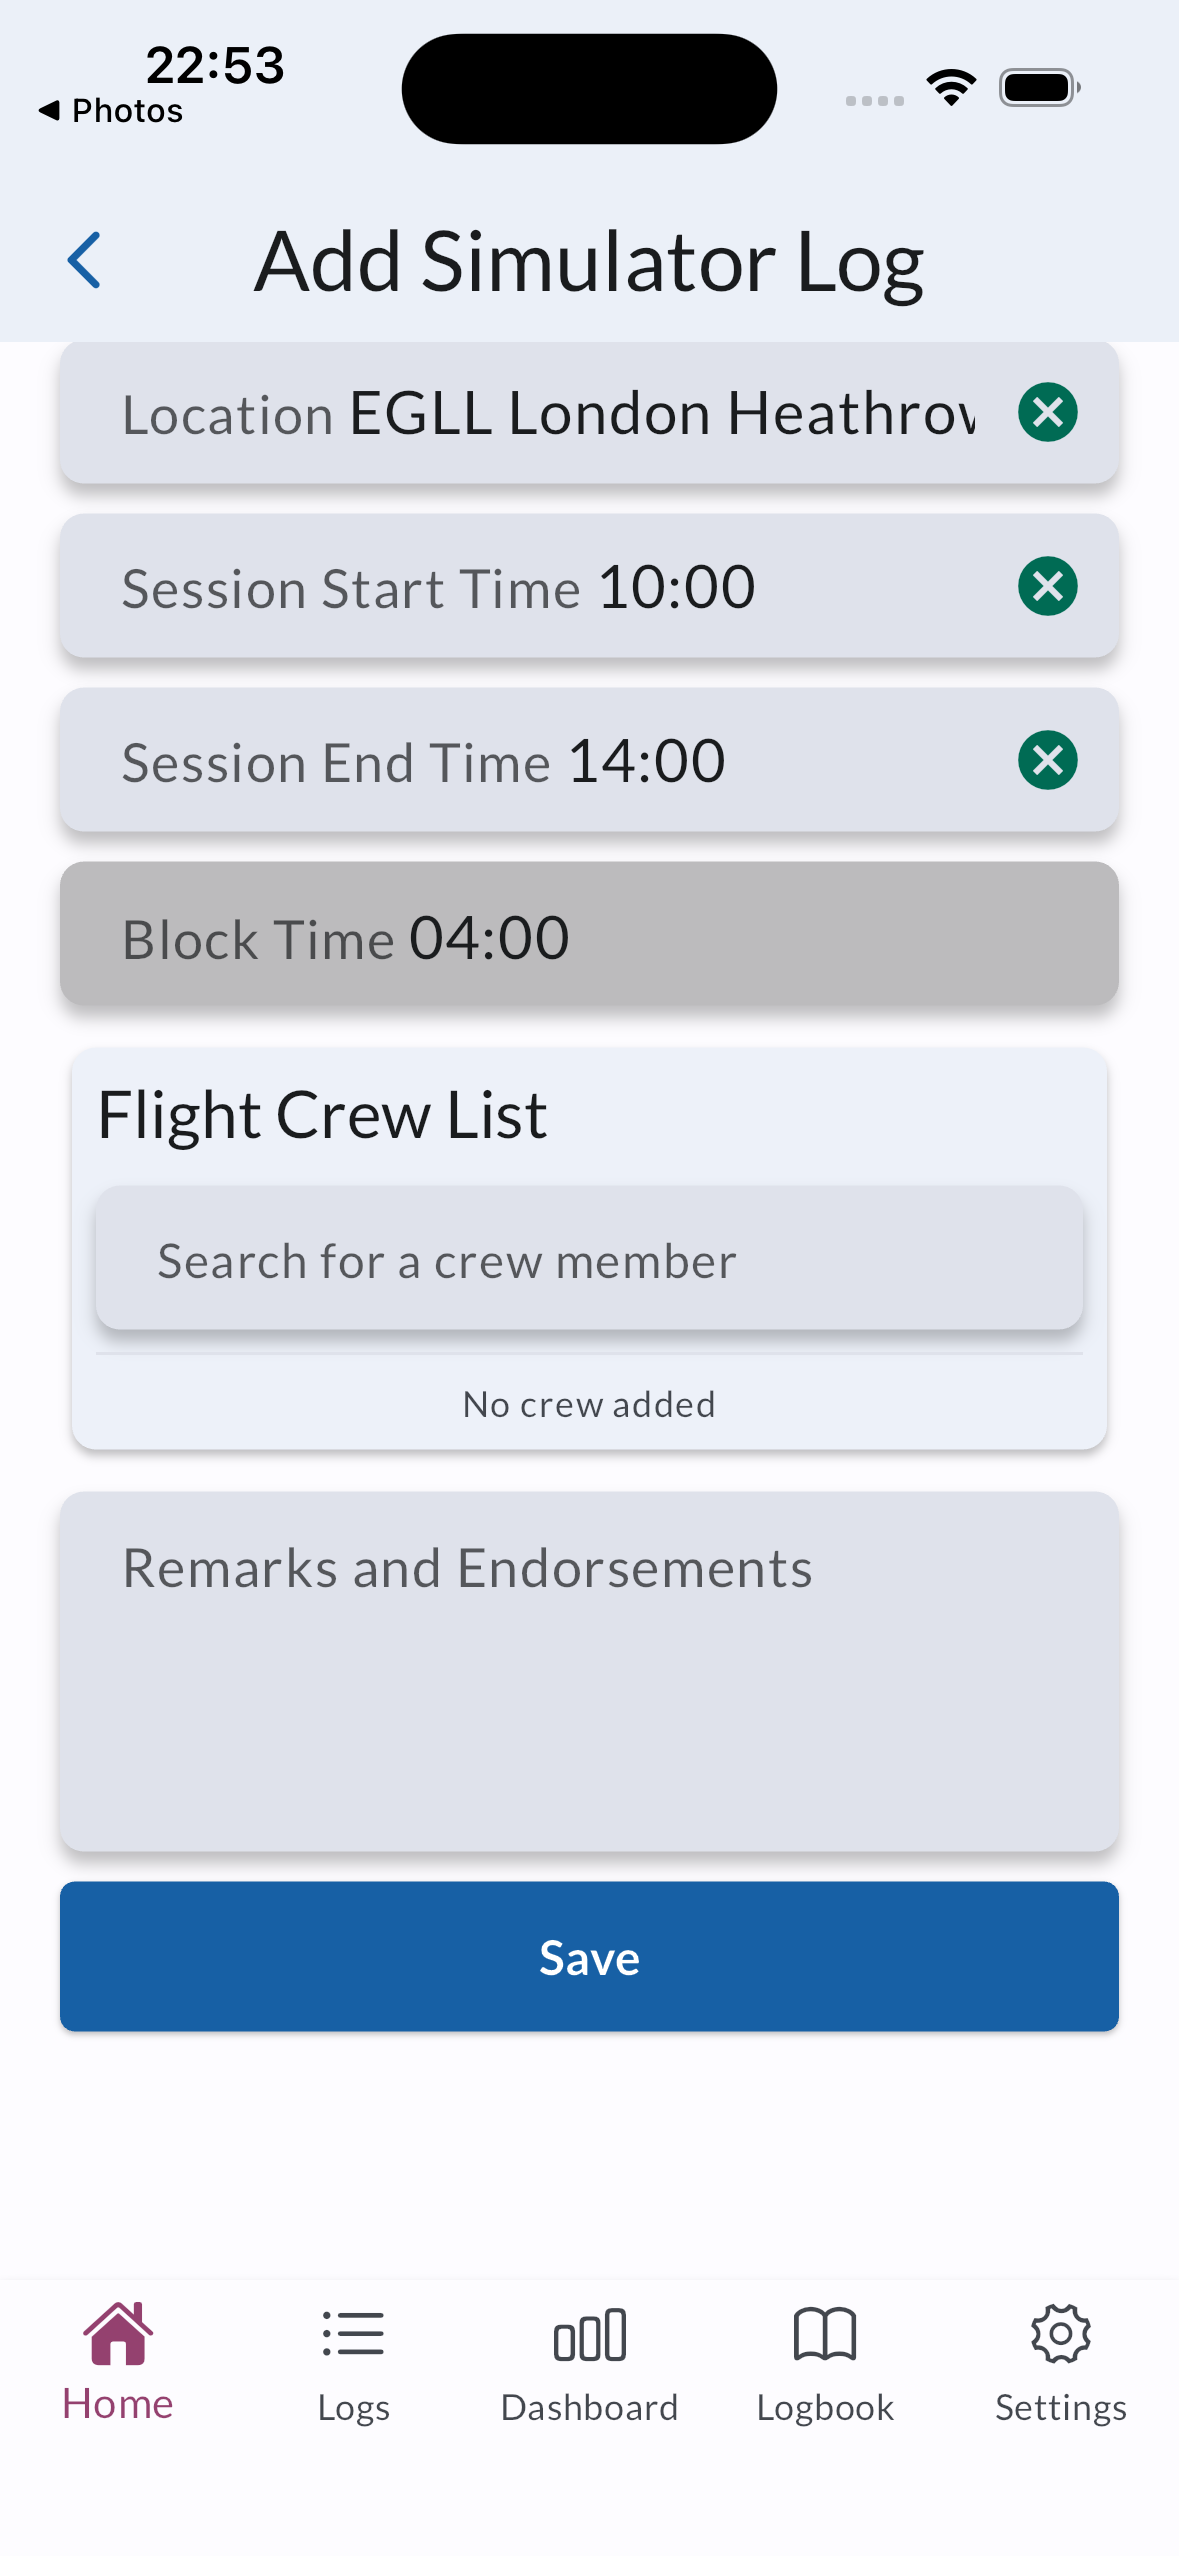Tap the crew member search field
Screen dimensions: 1179x2556
[x=589, y=1260]
